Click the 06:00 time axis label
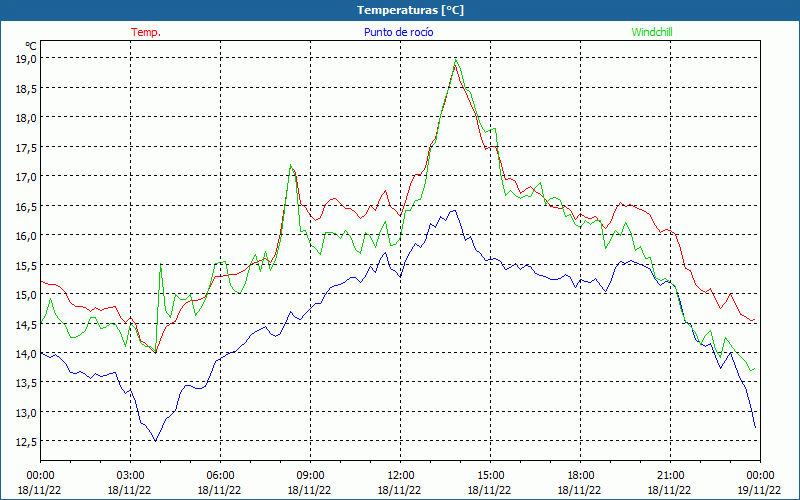The image size is (800, 500). [220, 476]
